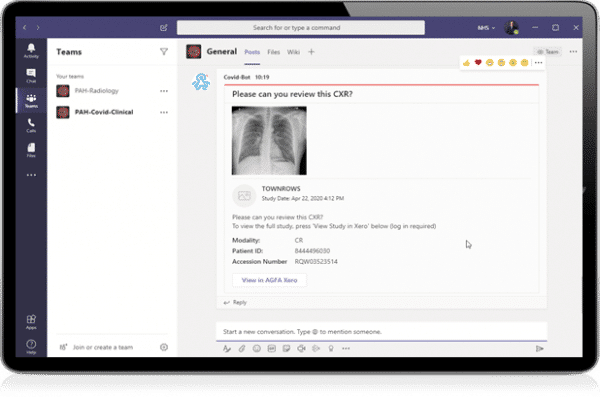
Task: Select the Teams sidebar icon
Action: [31, 101]
